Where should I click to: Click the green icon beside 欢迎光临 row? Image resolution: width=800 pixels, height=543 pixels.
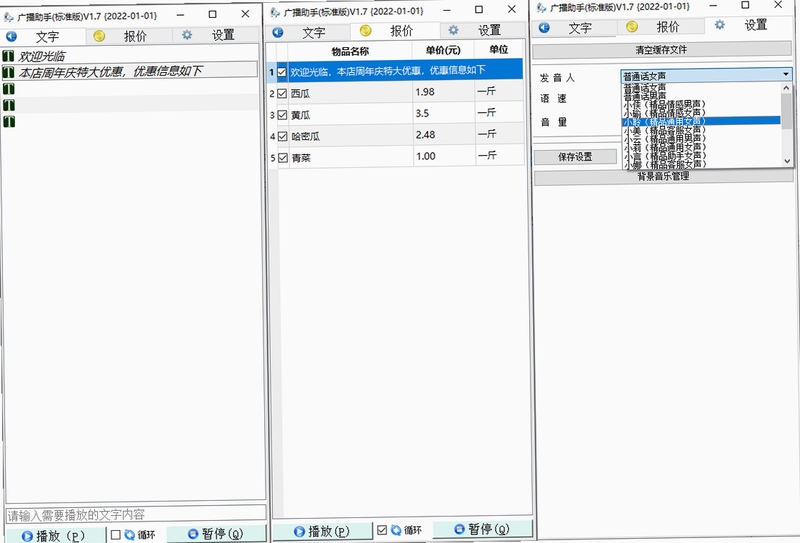coord(8,56)
